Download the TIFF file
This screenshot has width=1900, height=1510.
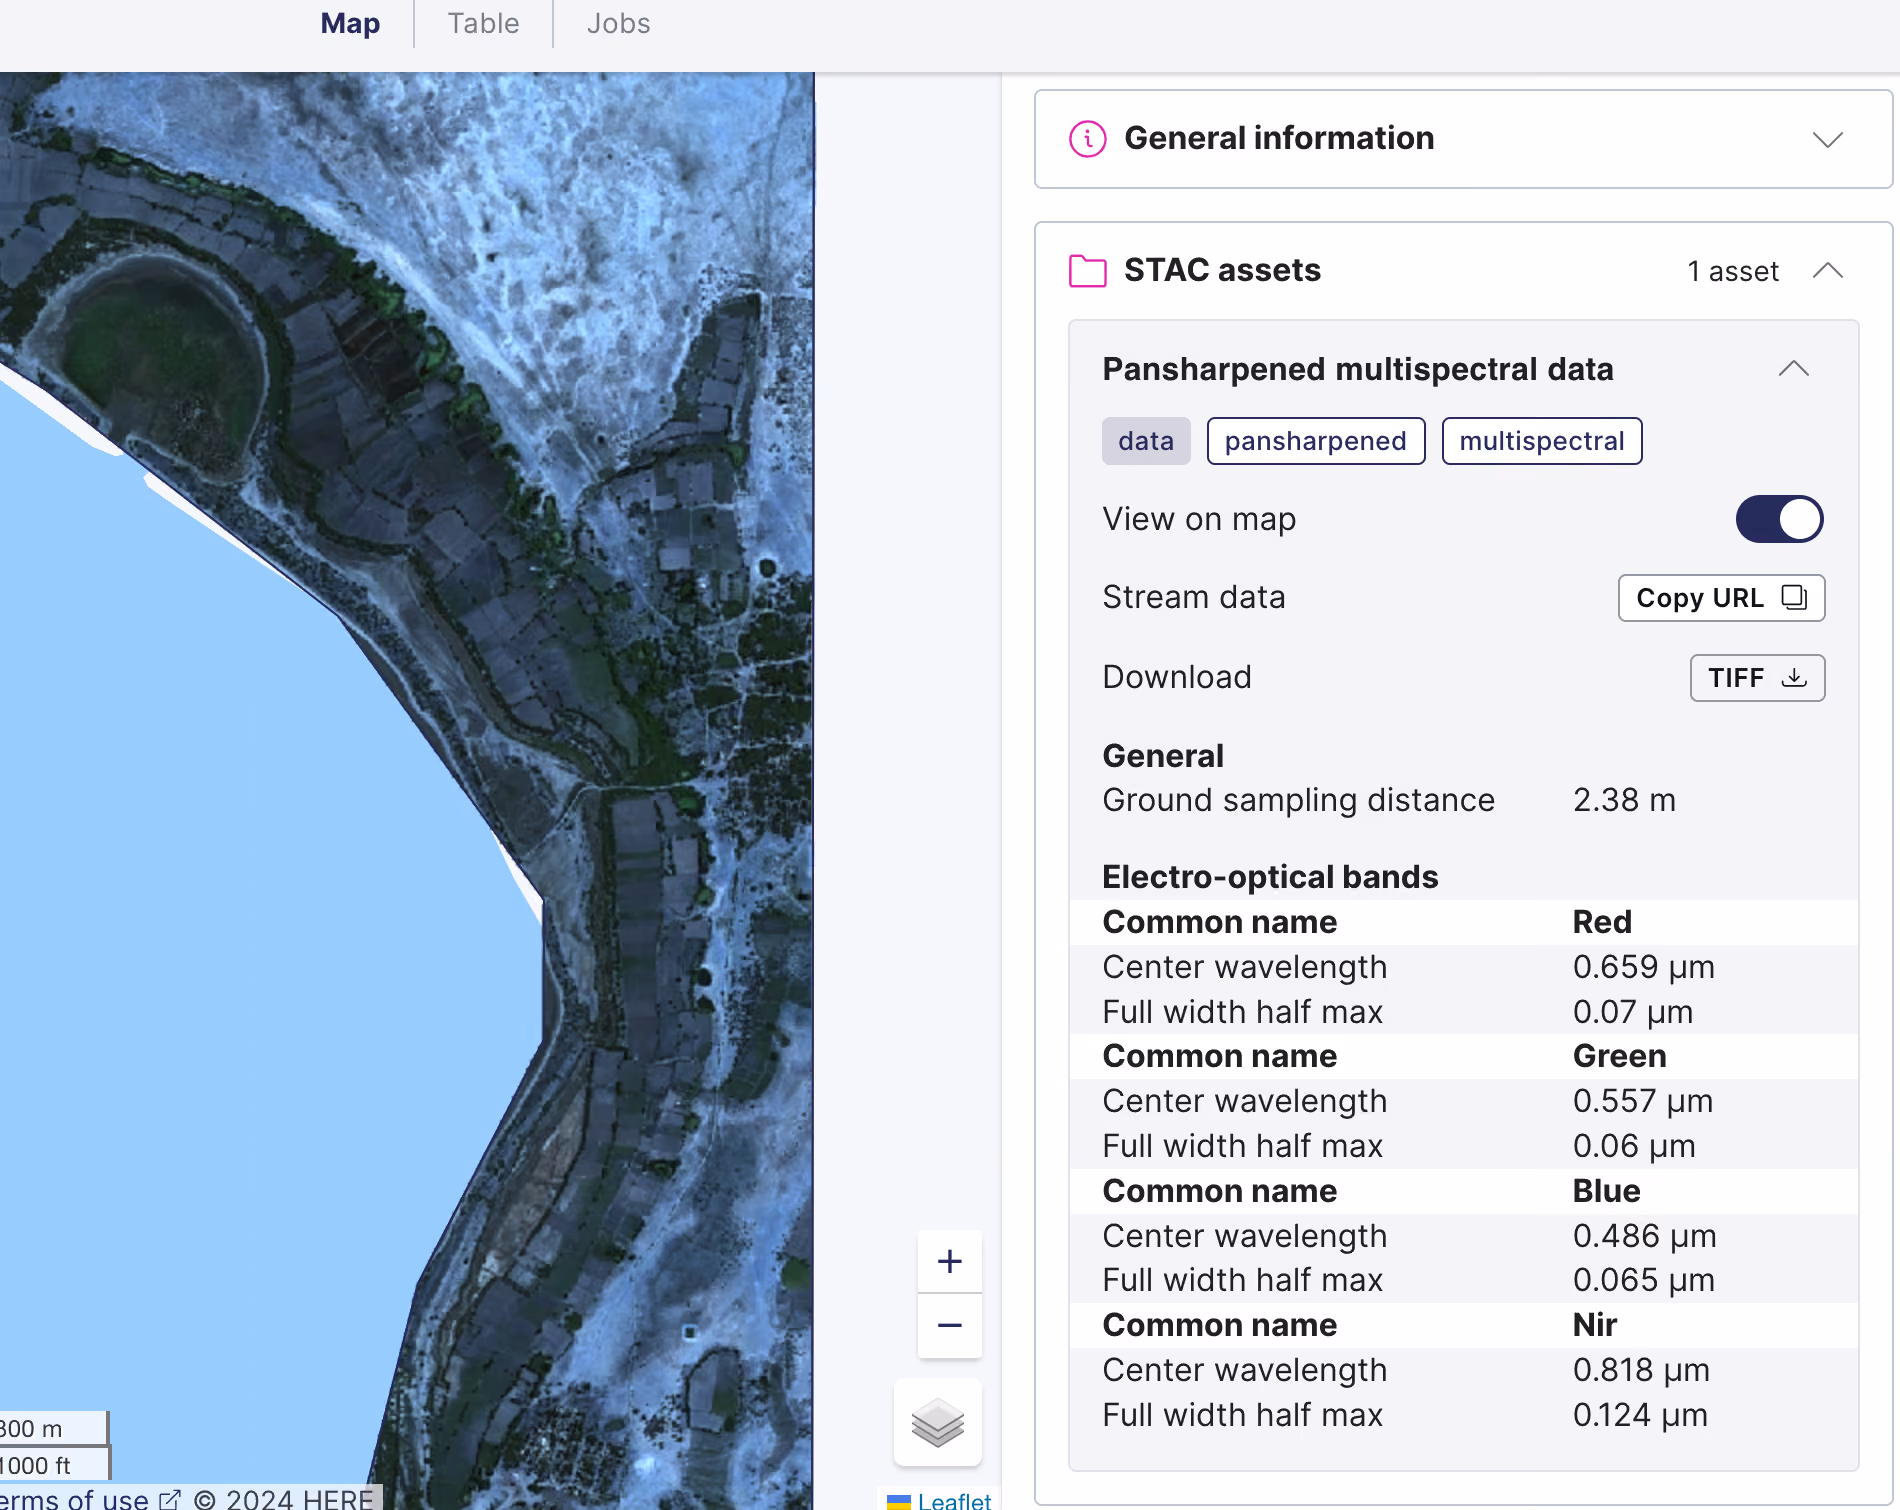(x=1758, y=678)
